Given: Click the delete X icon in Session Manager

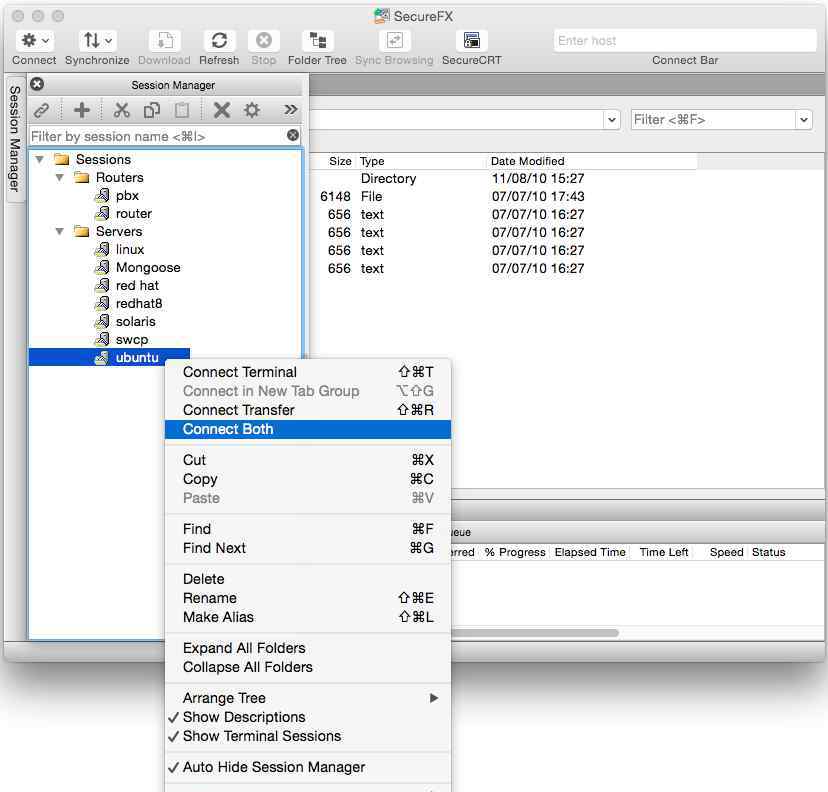Looking at the screenshot, I should tap(222, 110).
